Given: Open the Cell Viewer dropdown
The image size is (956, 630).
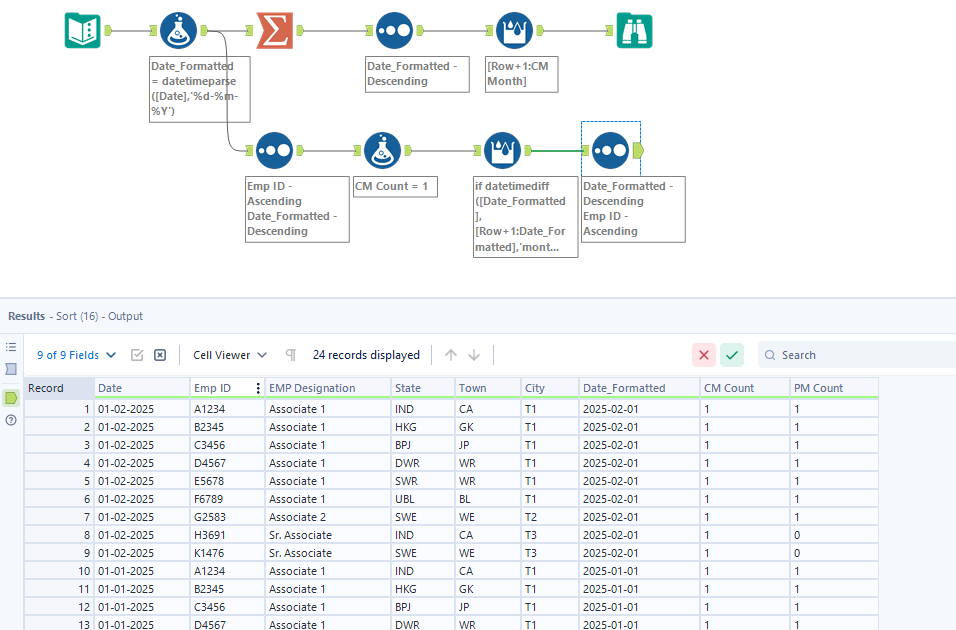Looking at the screenshot, I should tap(226, 354).
